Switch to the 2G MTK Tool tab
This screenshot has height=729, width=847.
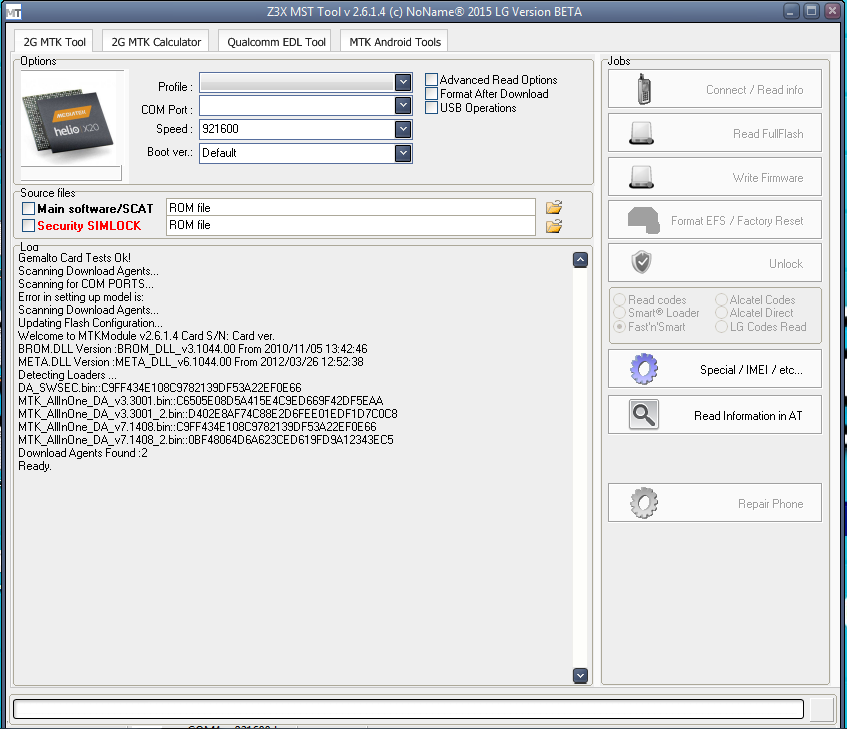coord(54,42)
